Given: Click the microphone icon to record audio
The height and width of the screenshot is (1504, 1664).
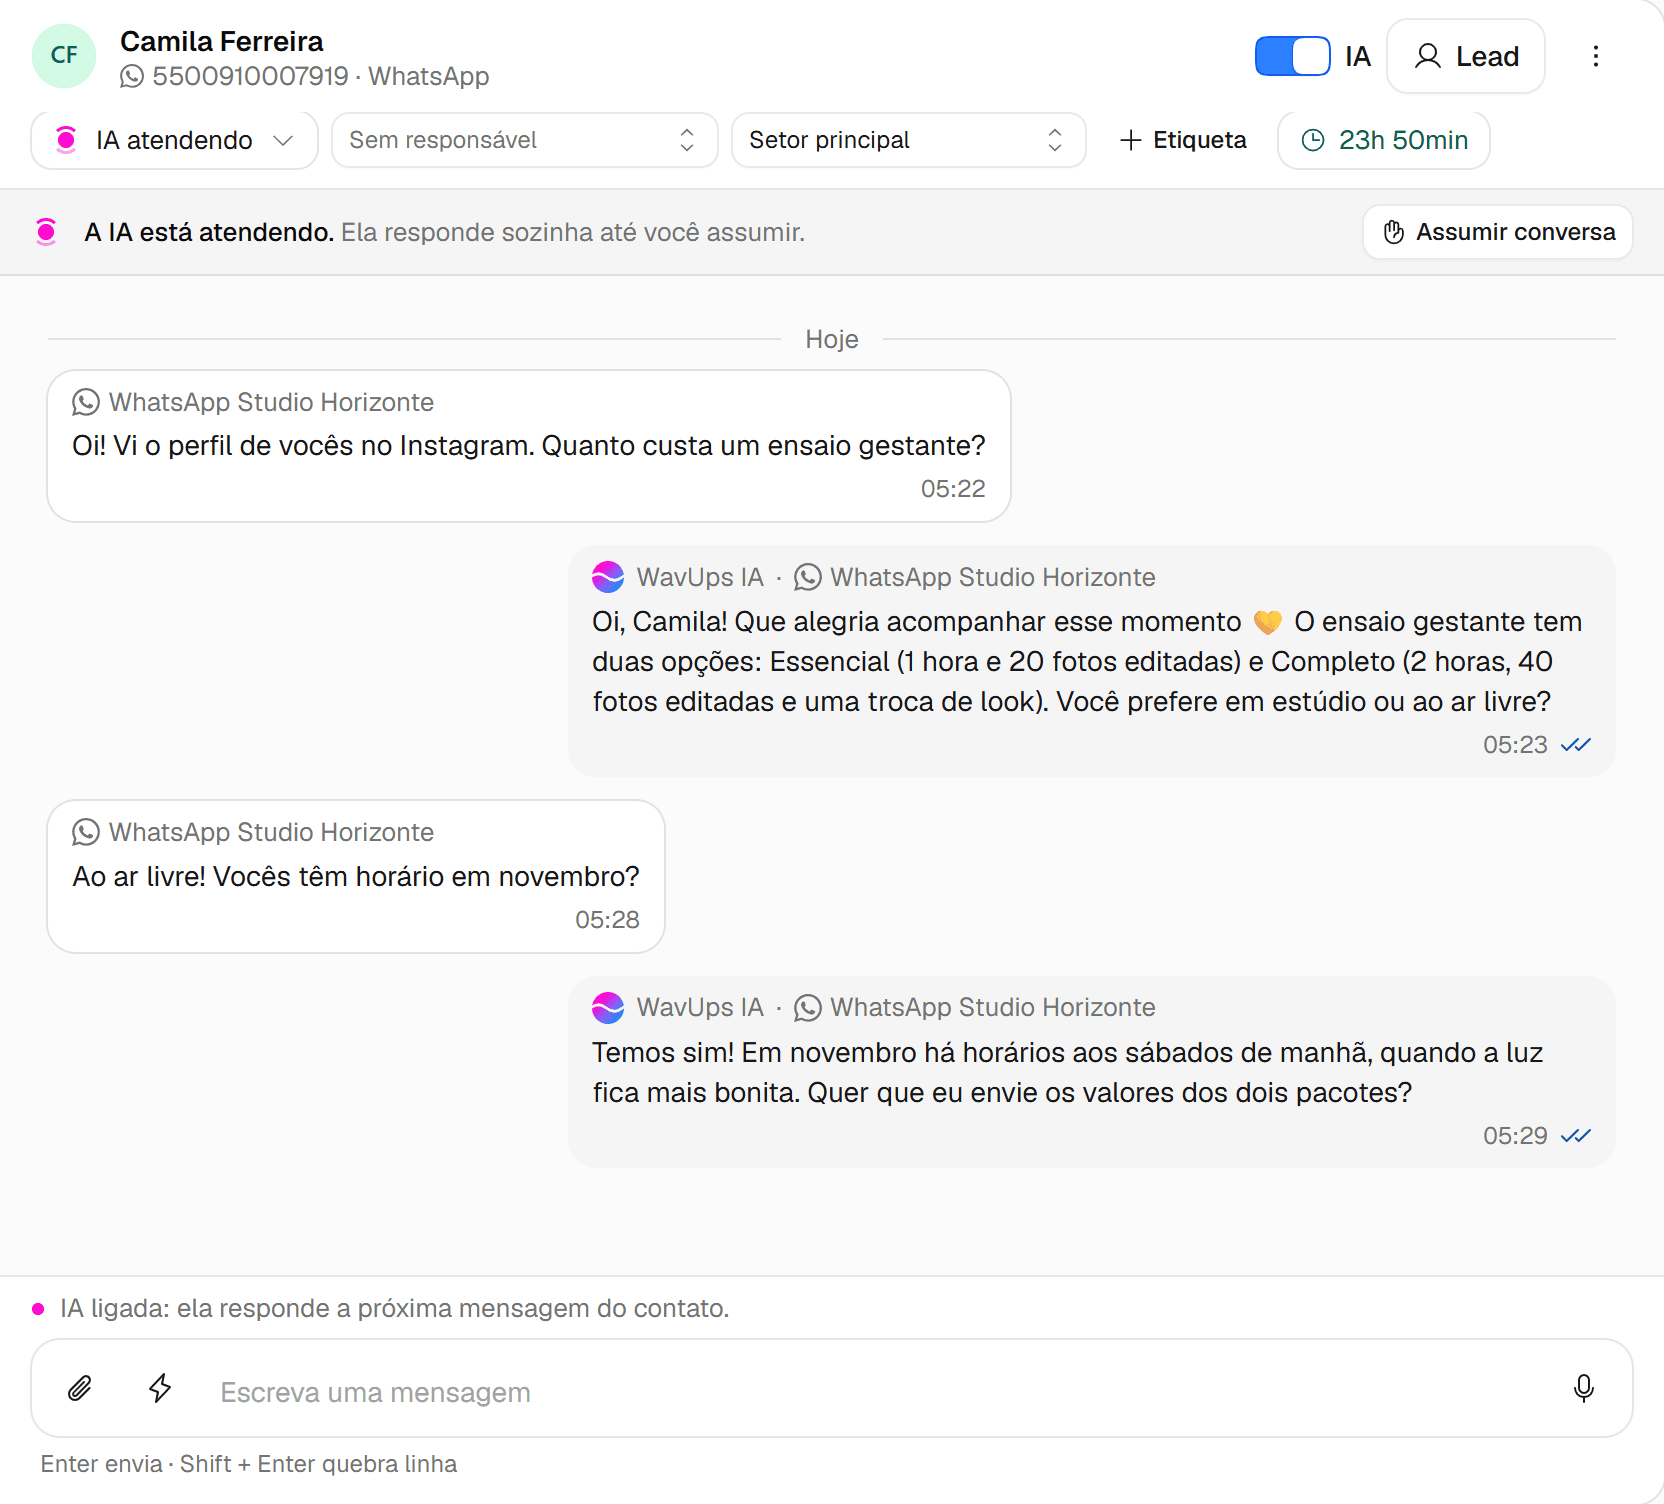Looking at the screenshot, I should tap(1584, 1388).
